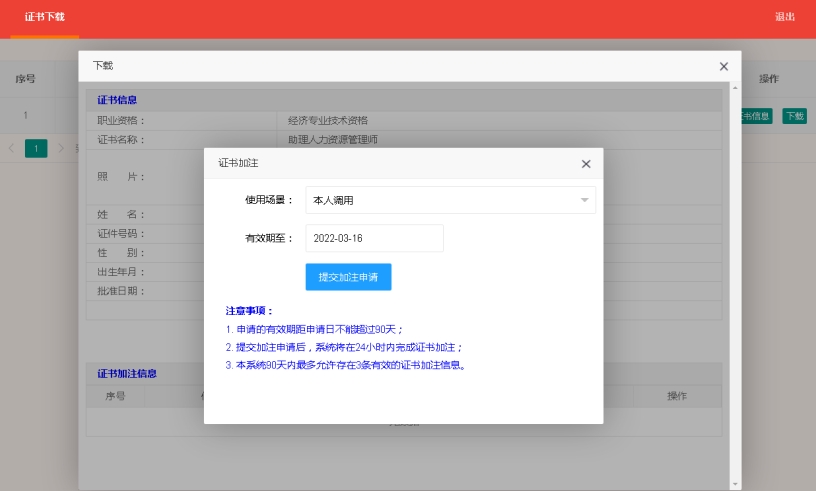Click the 操作 column header in main table
The height and width of the screenshot is (491, 816).
[x=769, y=79]
